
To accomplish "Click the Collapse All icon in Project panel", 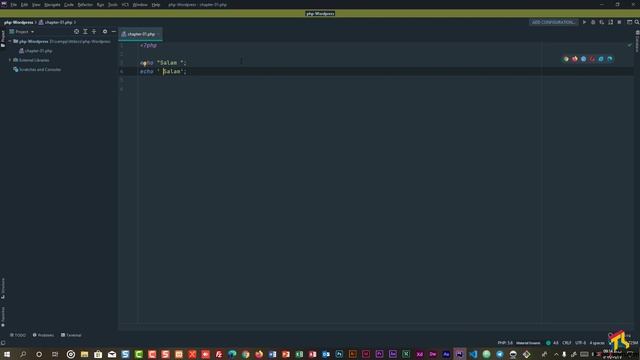I will pyautogui.click(x=94, y=31).
